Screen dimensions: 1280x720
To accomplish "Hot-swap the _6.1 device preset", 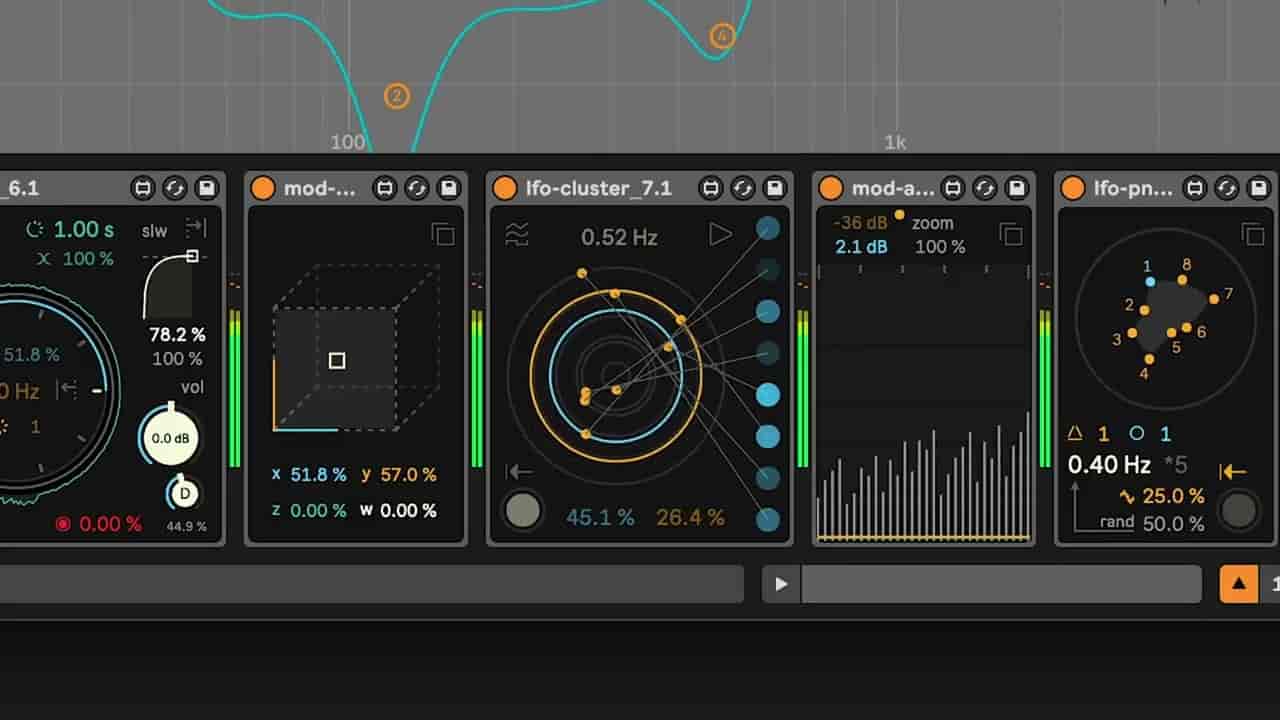I will pyautogui.click(x=175, y=188).
